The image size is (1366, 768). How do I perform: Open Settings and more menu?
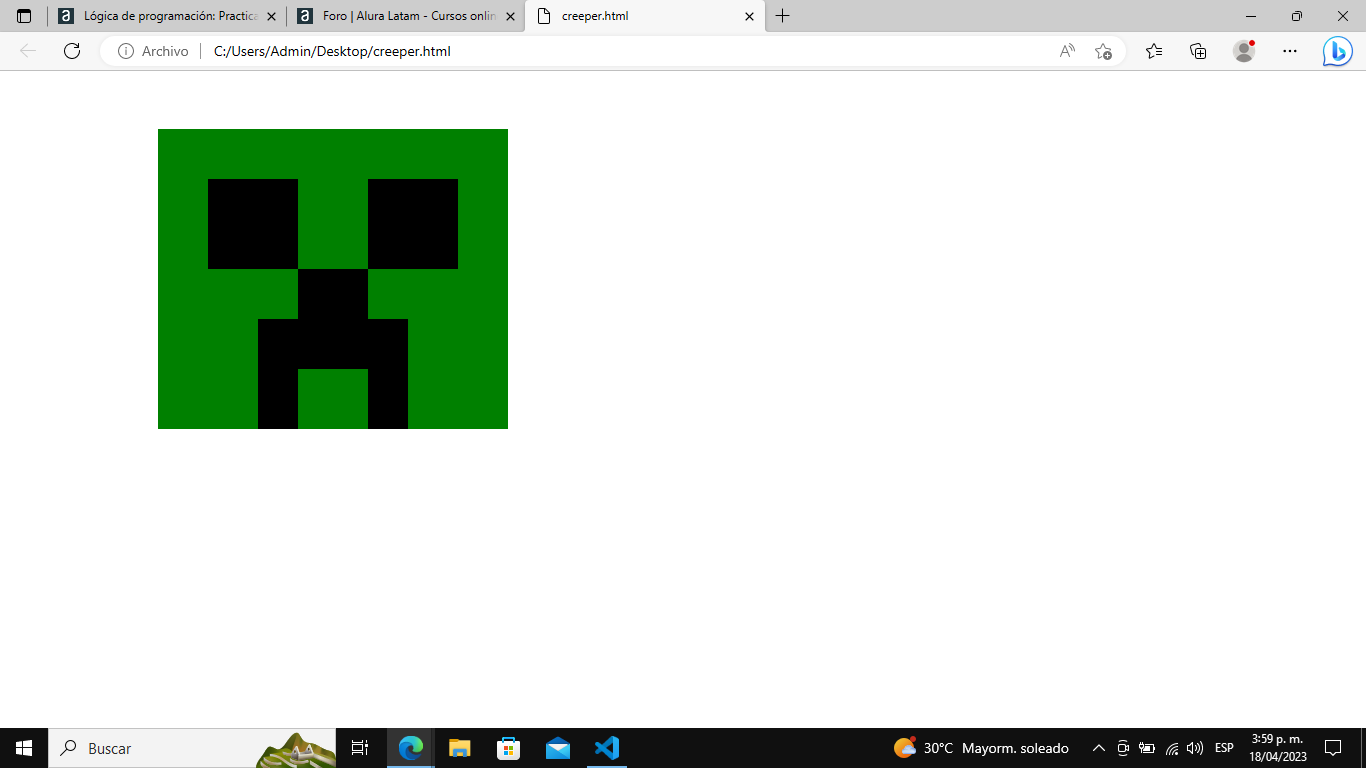1290,51
